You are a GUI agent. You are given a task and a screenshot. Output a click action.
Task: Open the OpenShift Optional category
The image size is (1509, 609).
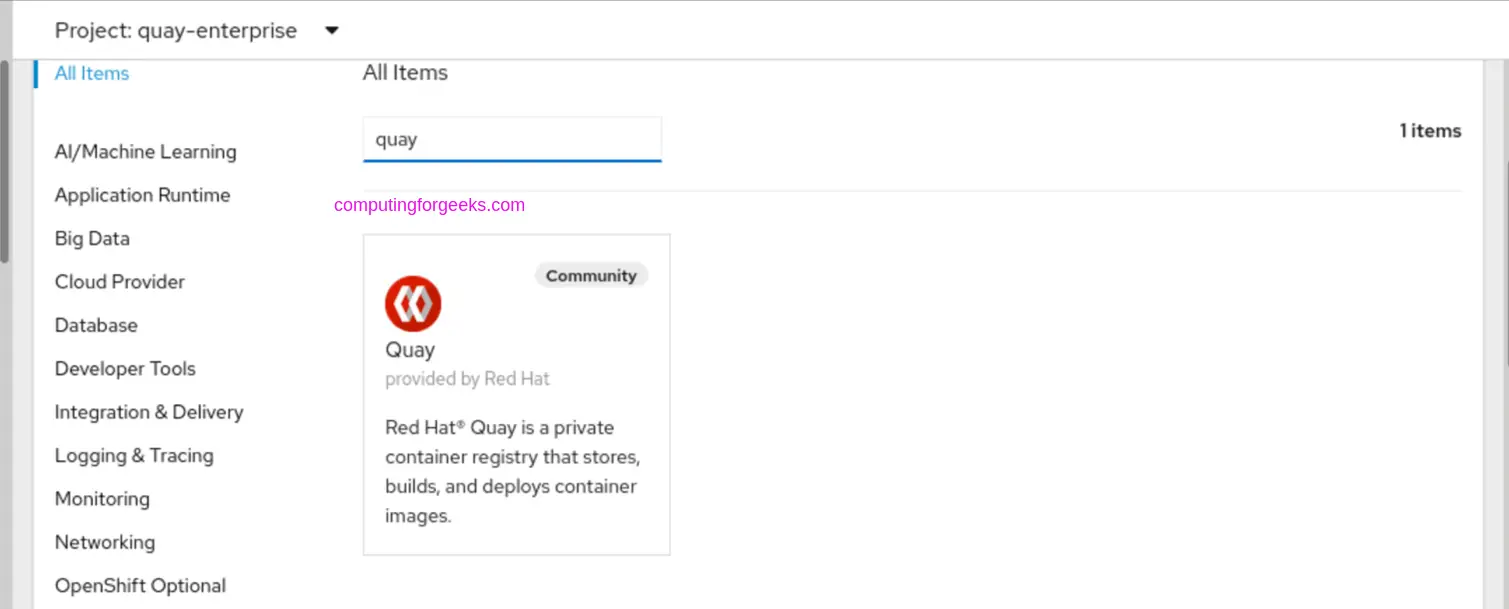click(140, 585)
